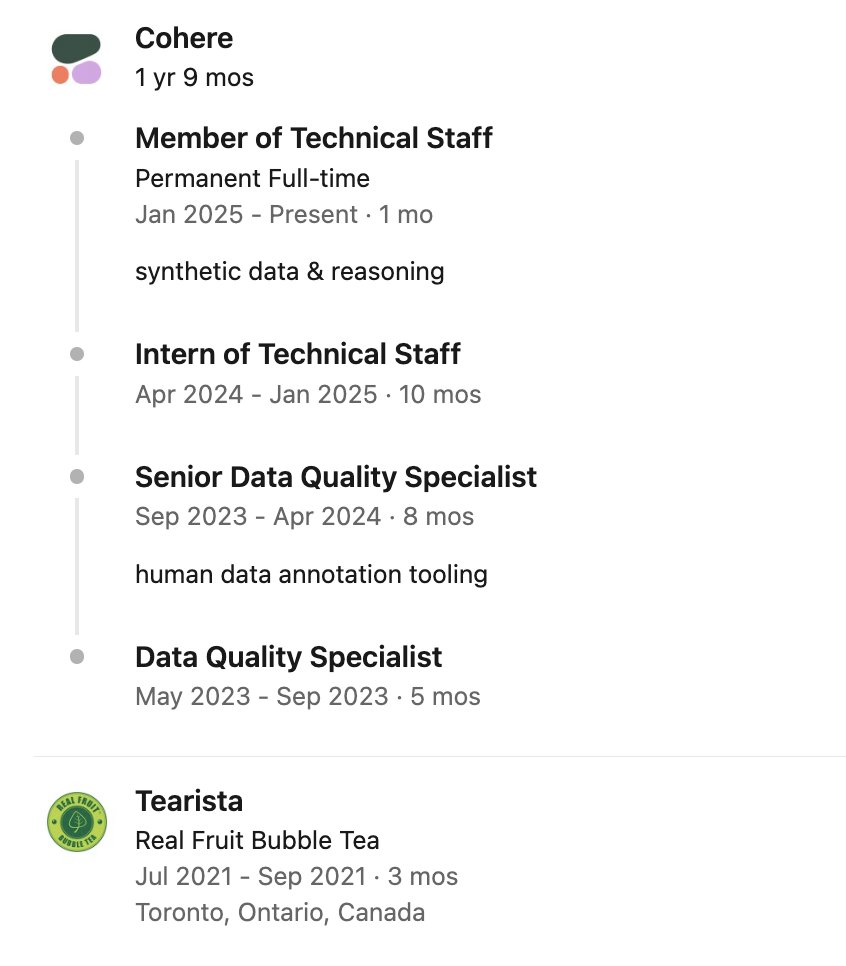
Task: Select the 'synthetic data & reasoning' description
Action: point(290,272)
